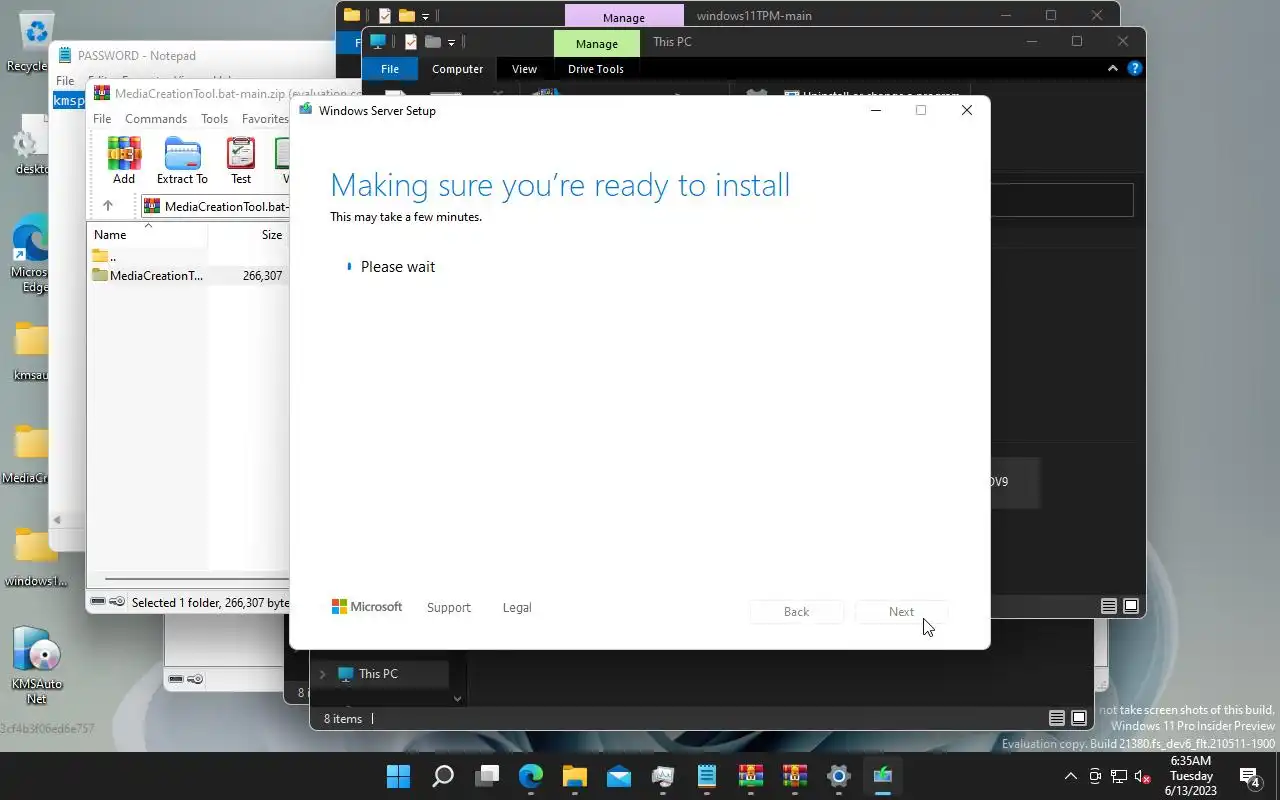Click the Extract To icon in WinRAR
Image resolution: width=1280 pixels, height=800 pixels.
182,161
